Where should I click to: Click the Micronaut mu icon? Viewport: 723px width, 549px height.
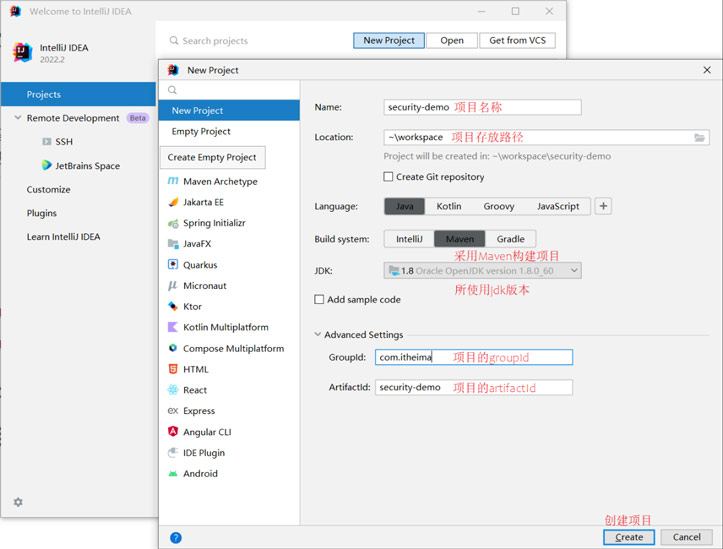173,286
